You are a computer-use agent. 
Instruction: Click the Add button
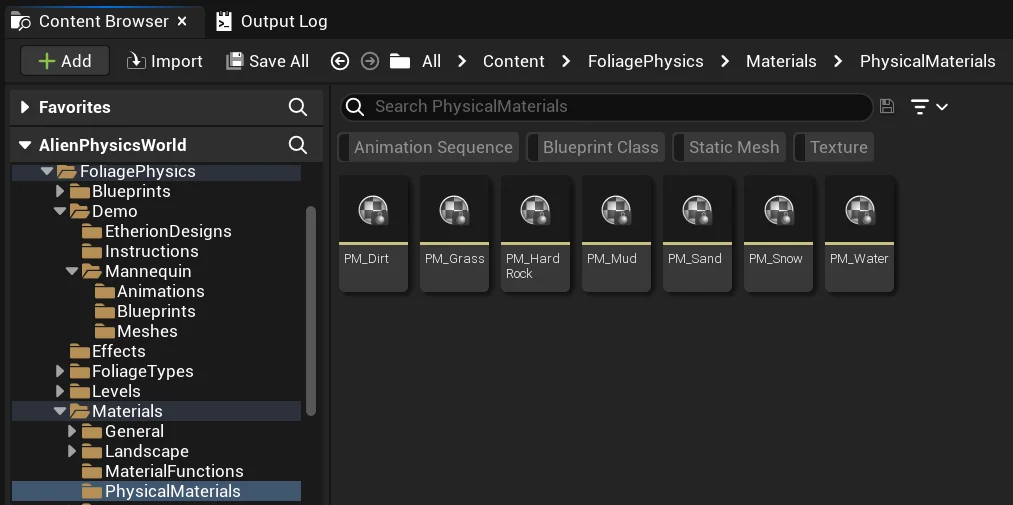pos(66,61)
